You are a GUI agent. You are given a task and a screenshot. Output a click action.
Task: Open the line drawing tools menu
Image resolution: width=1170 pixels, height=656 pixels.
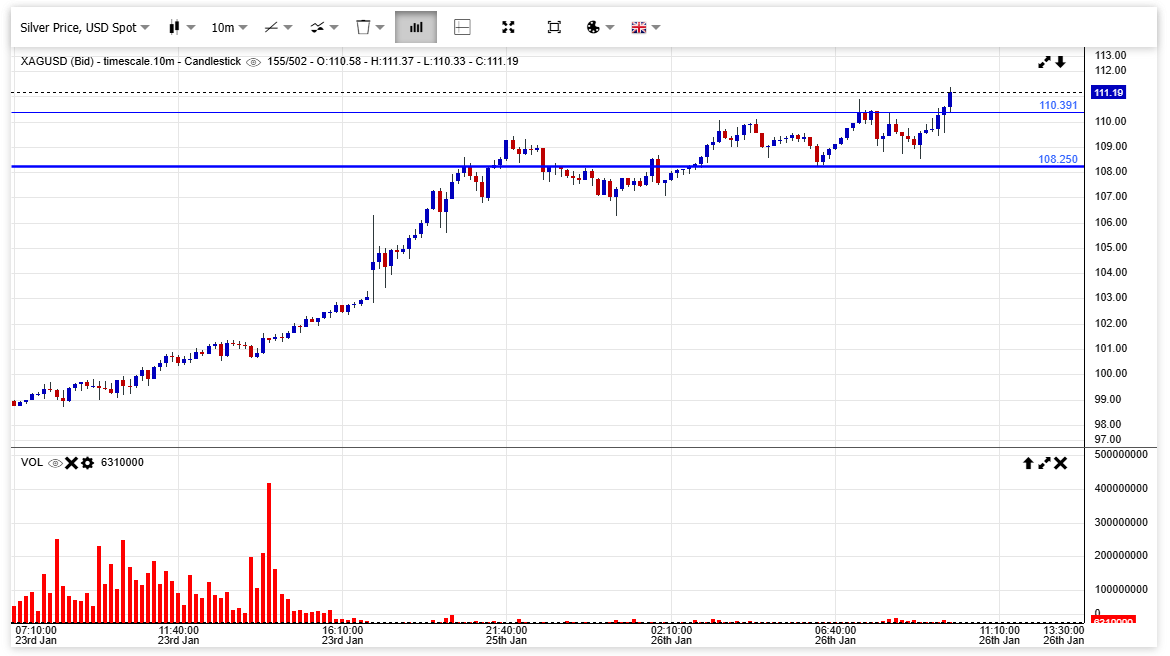click(277, 27)
